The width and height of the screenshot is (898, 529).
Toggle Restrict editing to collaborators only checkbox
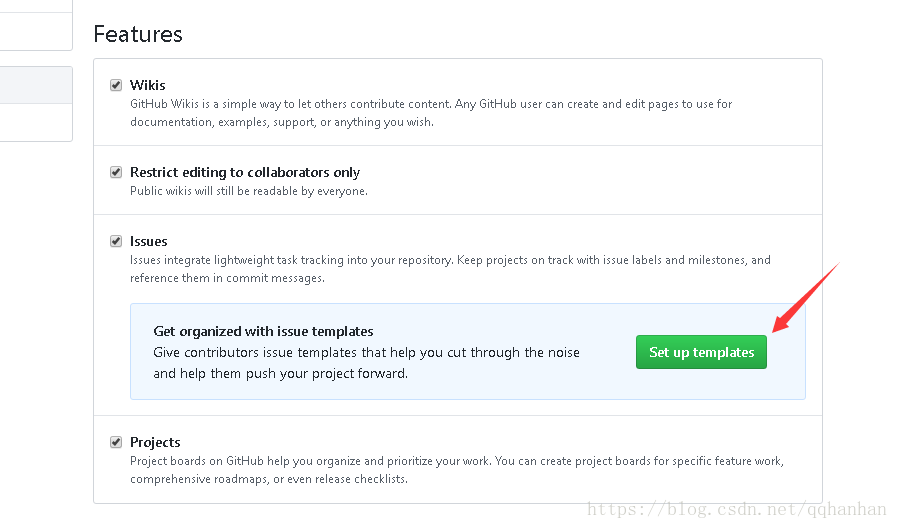tap(116, 172)
